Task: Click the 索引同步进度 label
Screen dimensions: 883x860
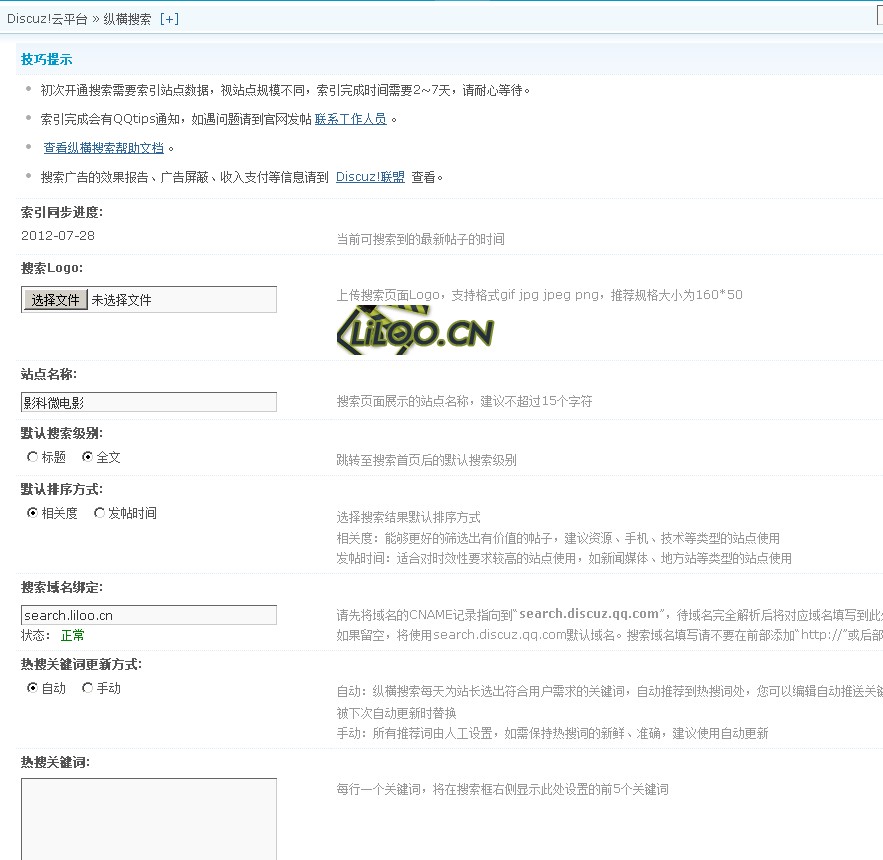Action: 62,212
